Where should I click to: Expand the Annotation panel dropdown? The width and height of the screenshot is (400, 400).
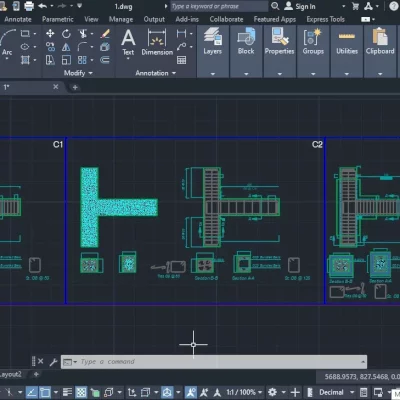pyautogui.click(x=156, y=73)
